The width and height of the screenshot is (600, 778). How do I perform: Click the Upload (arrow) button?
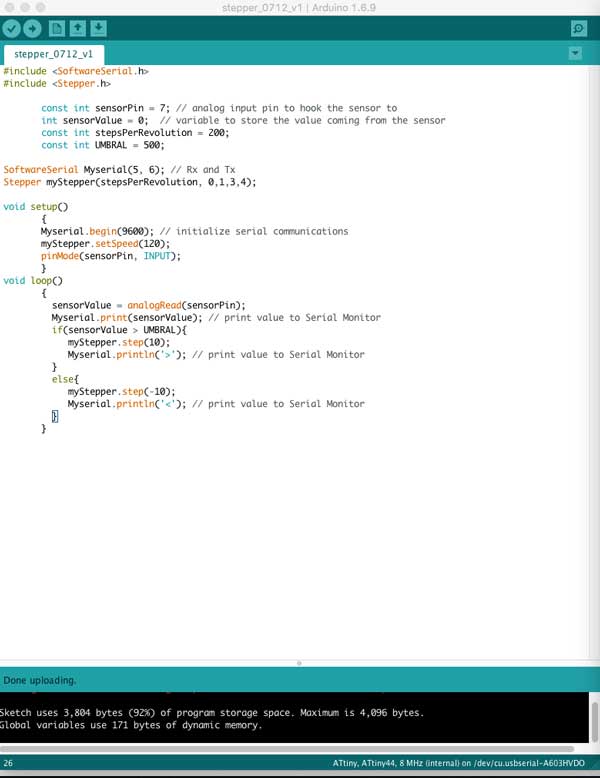[32, 29]
